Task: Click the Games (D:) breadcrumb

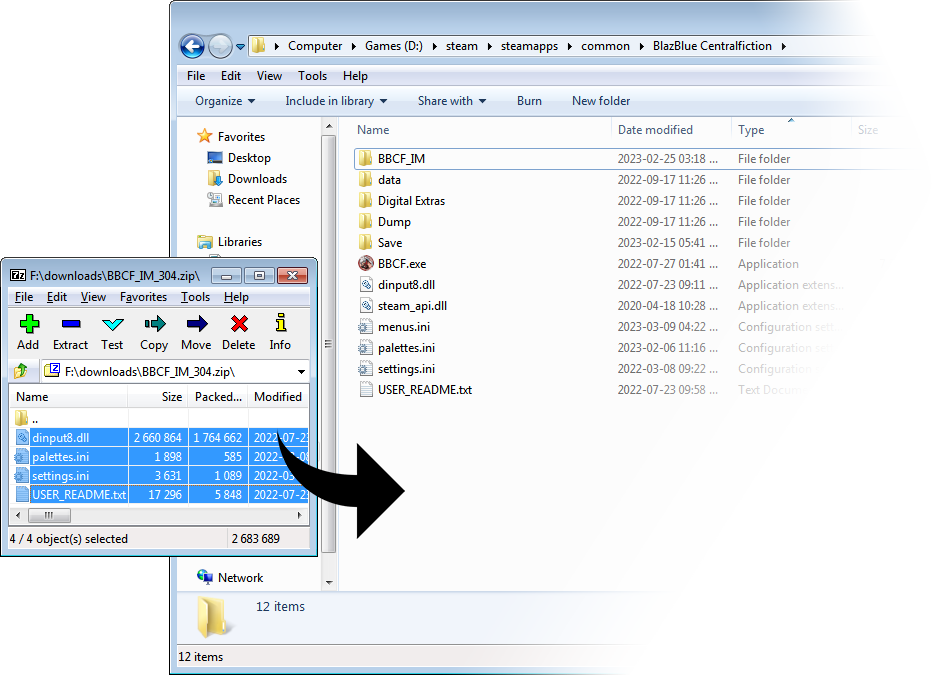Action: click(x=393, y=46)
